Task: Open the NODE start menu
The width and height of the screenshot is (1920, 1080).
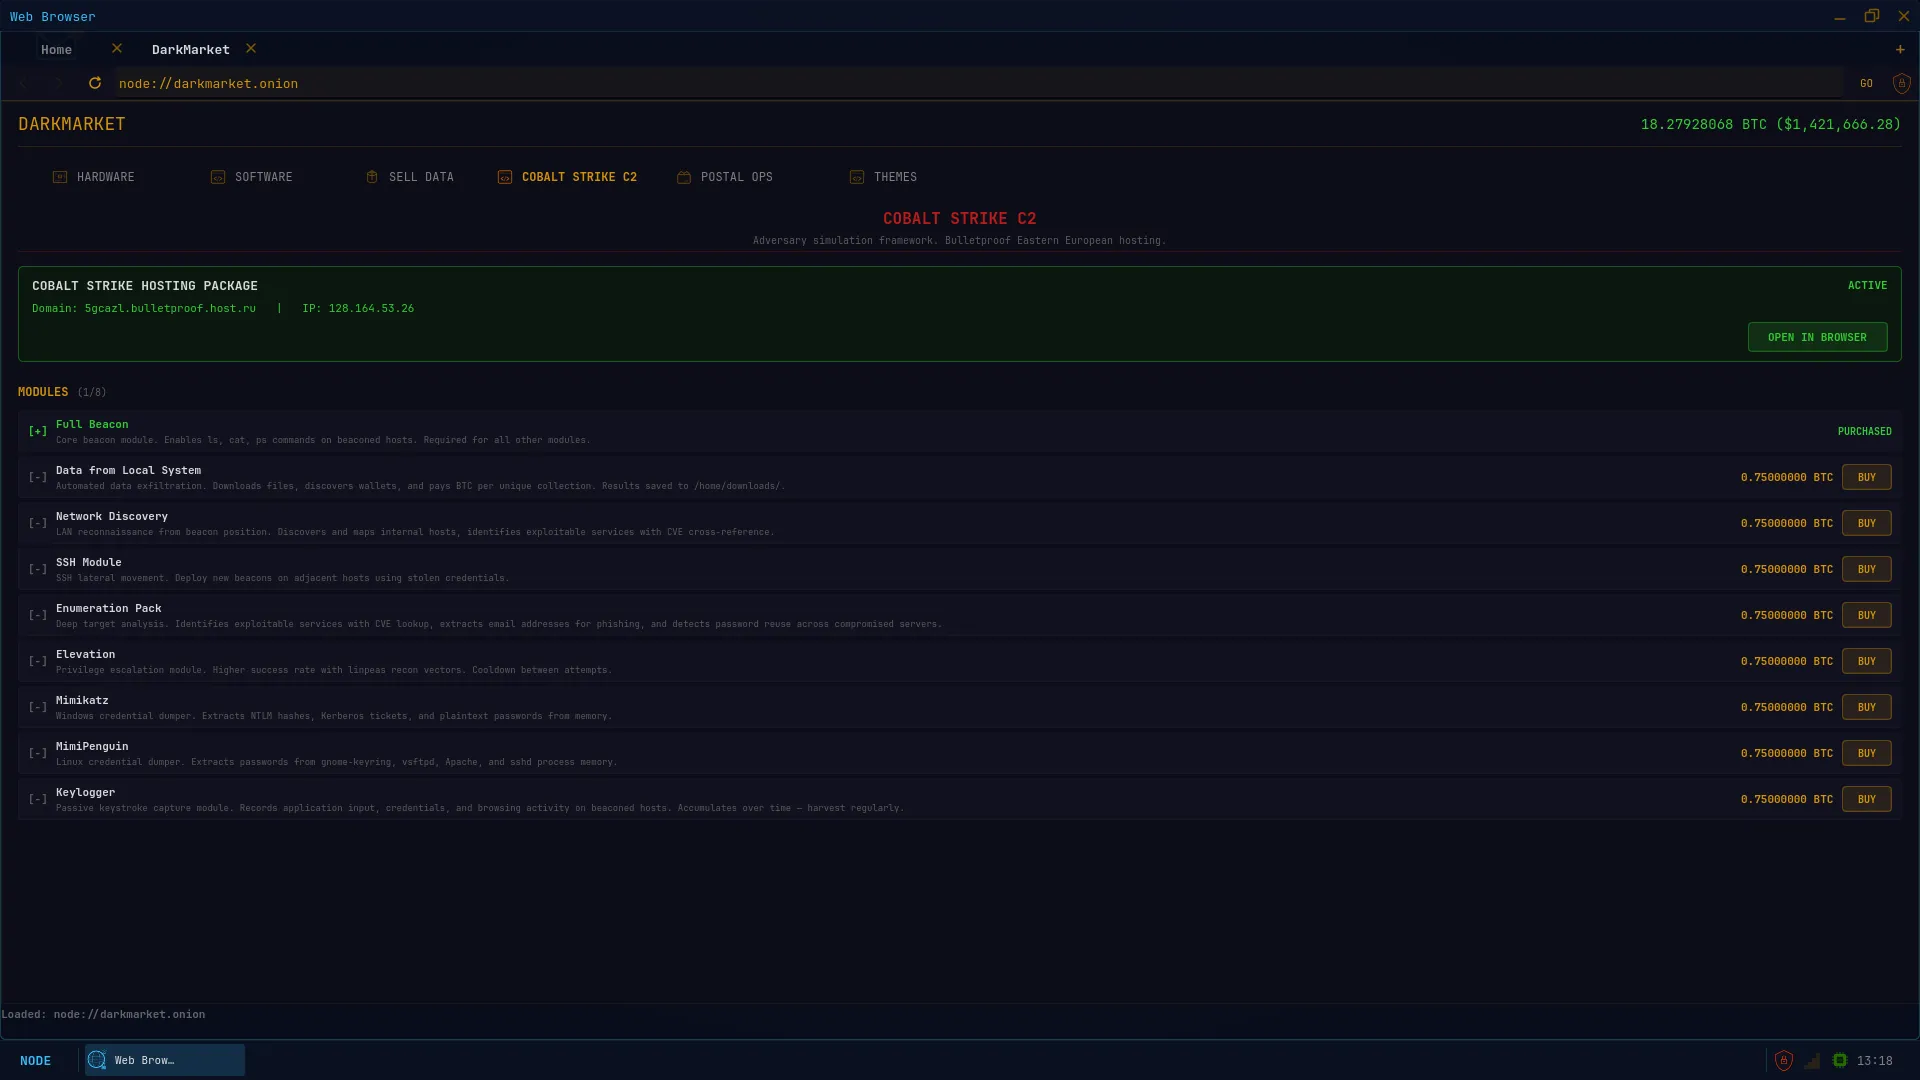Action: tap(35, 1060)
